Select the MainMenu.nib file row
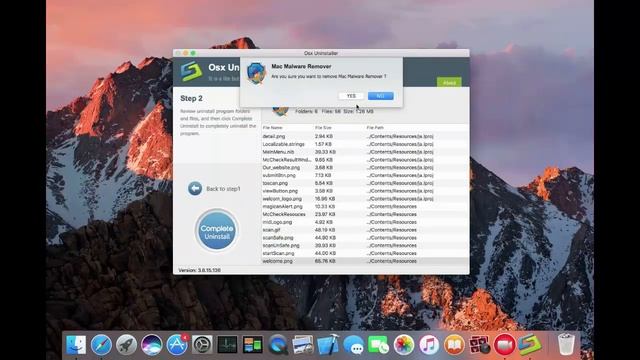The image size is (640, 360). pyautogui.click(x=364, y=152)
